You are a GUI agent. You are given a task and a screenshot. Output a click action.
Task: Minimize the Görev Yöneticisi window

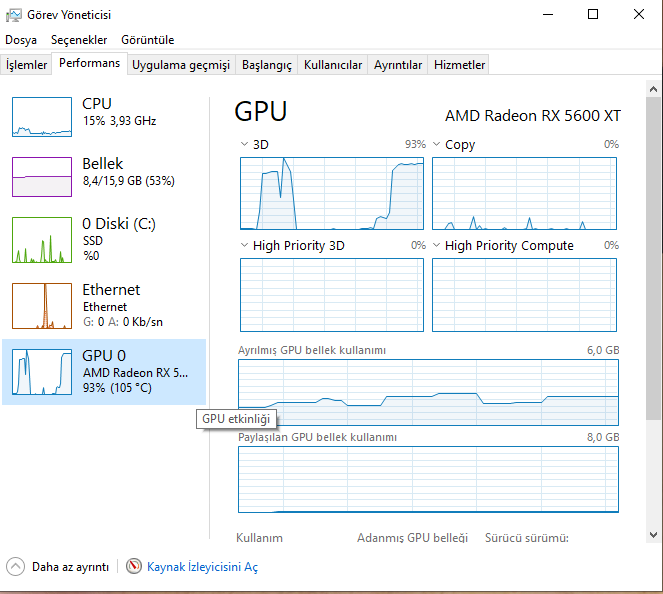click(x=548, y=14)
